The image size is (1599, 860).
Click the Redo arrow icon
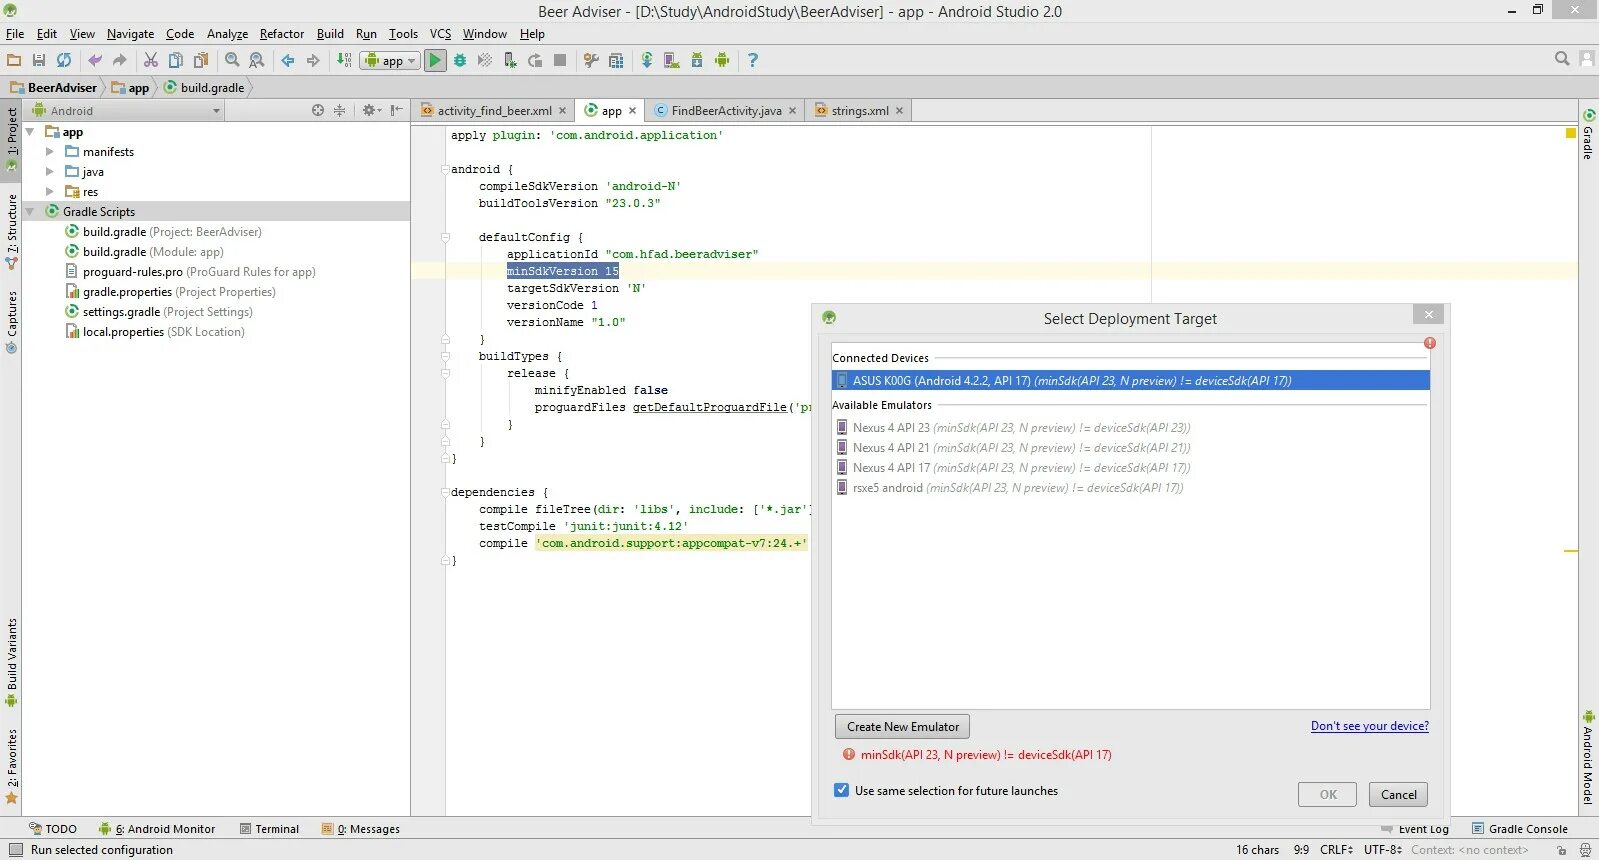click(120, 60)
